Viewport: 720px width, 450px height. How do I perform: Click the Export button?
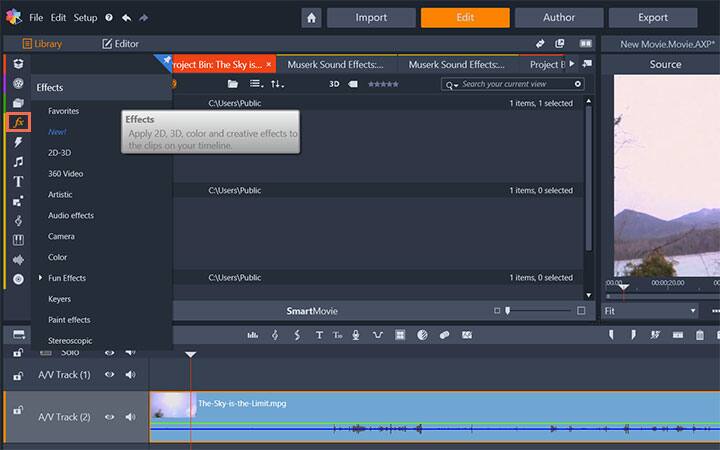pyautogui.click(x=652, y=18)
